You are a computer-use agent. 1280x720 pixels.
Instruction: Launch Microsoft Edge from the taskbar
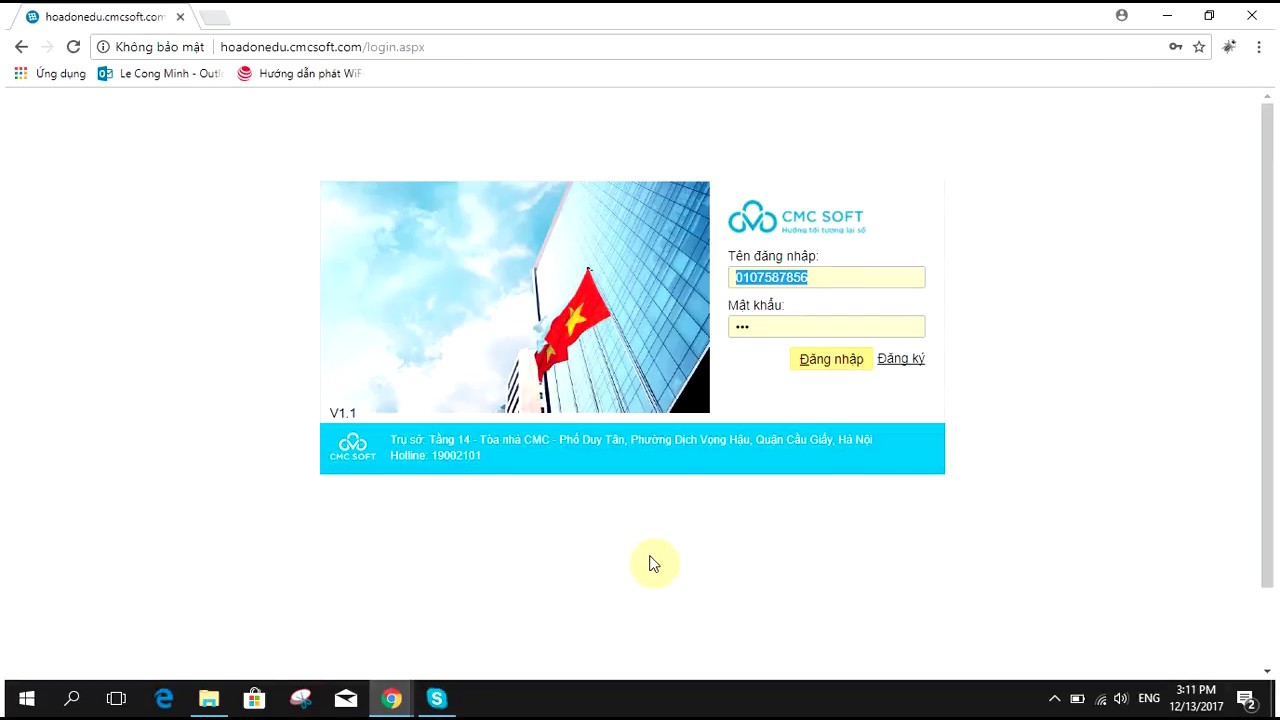tap(164, 699)
